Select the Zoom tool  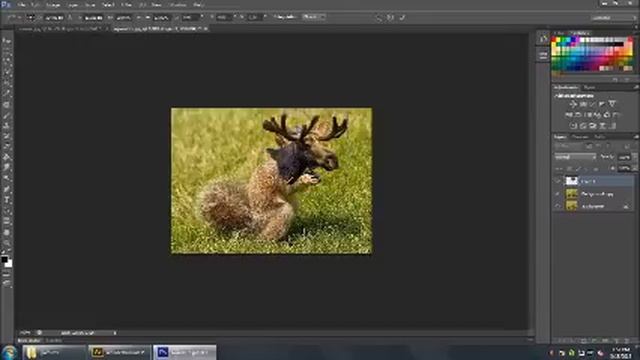(7, 243)
